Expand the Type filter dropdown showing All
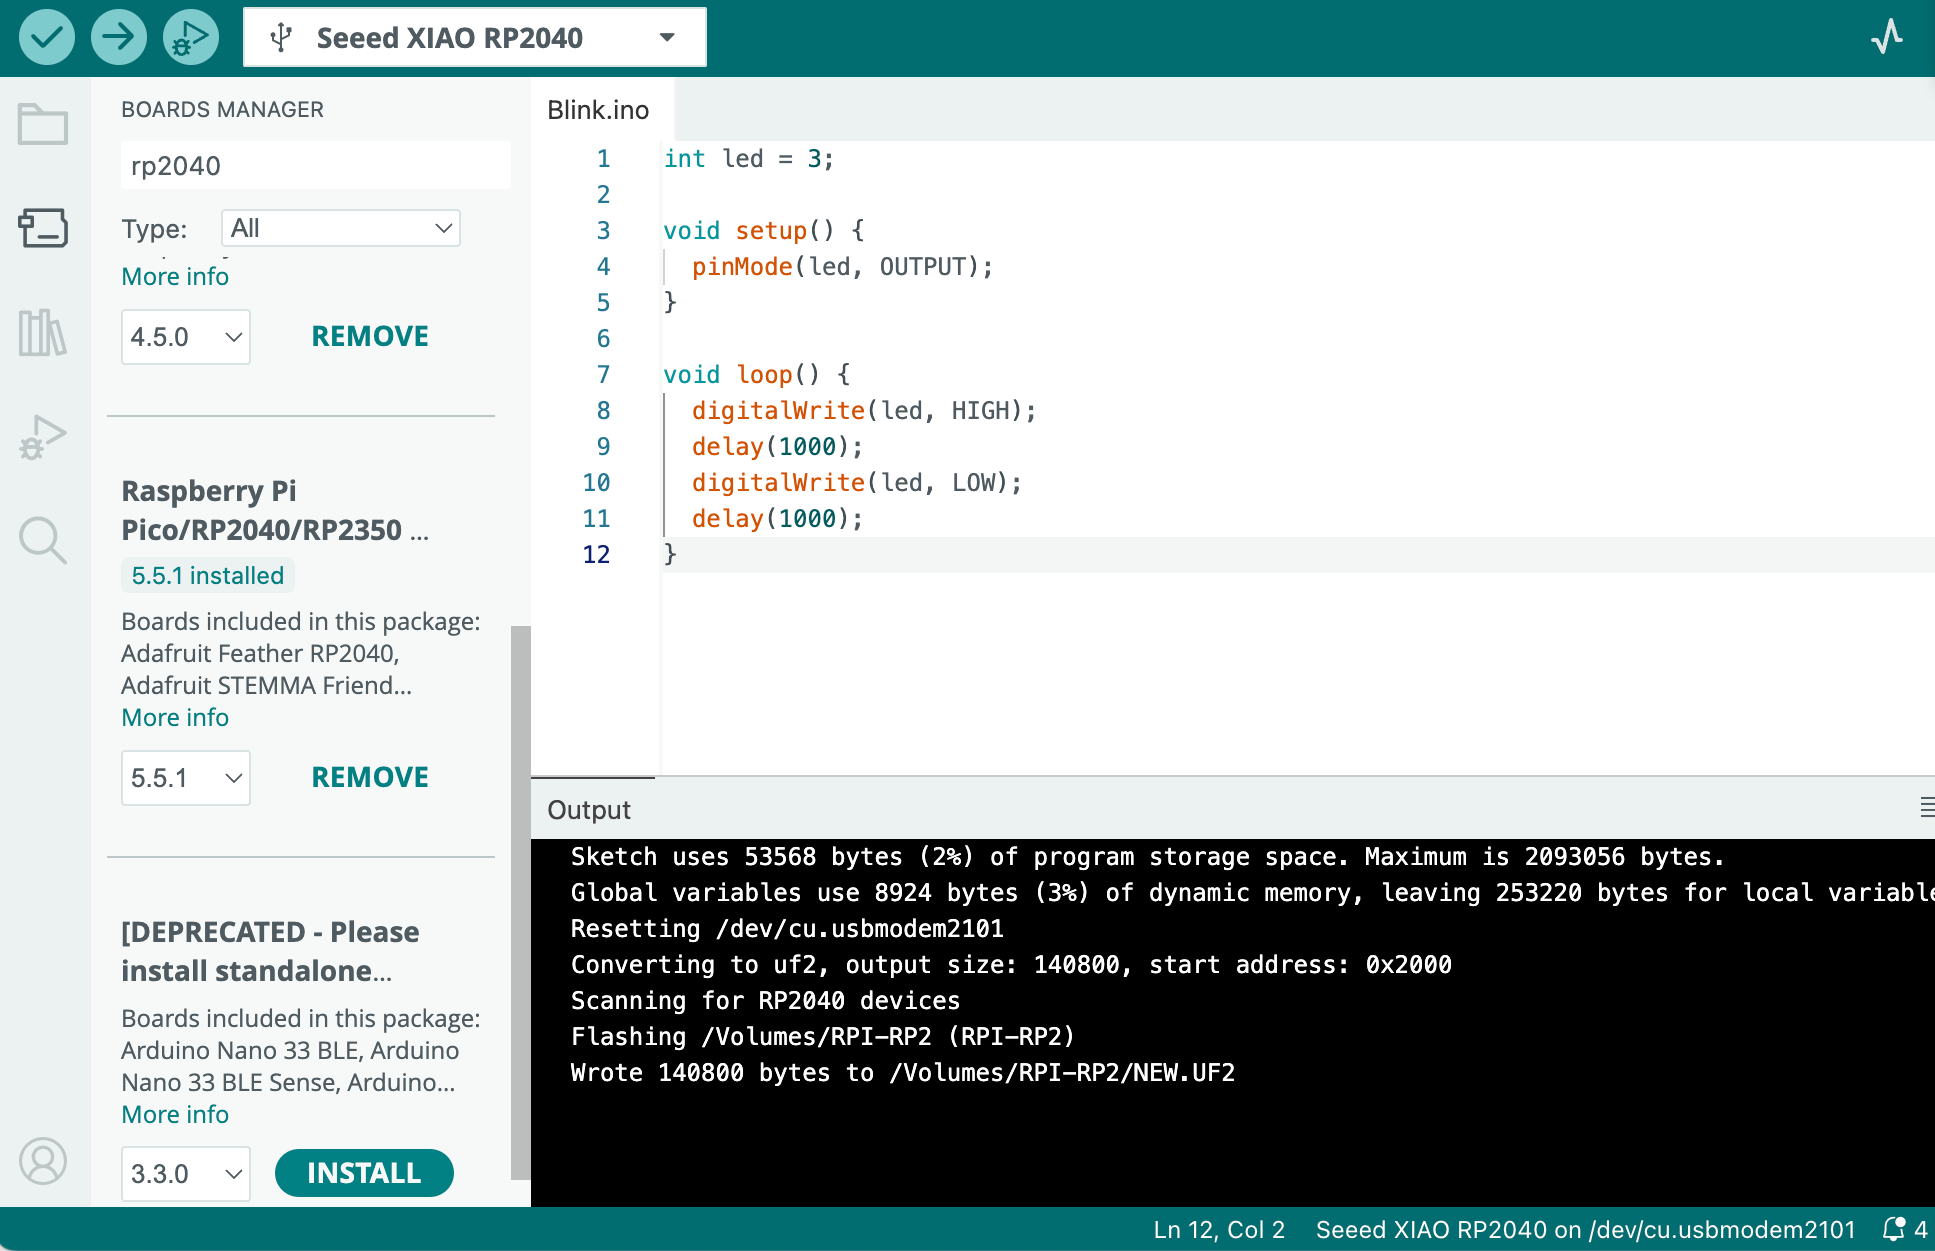This screenshot has height=1251, width=1935. pyautogui.click(x=340, y=228)
